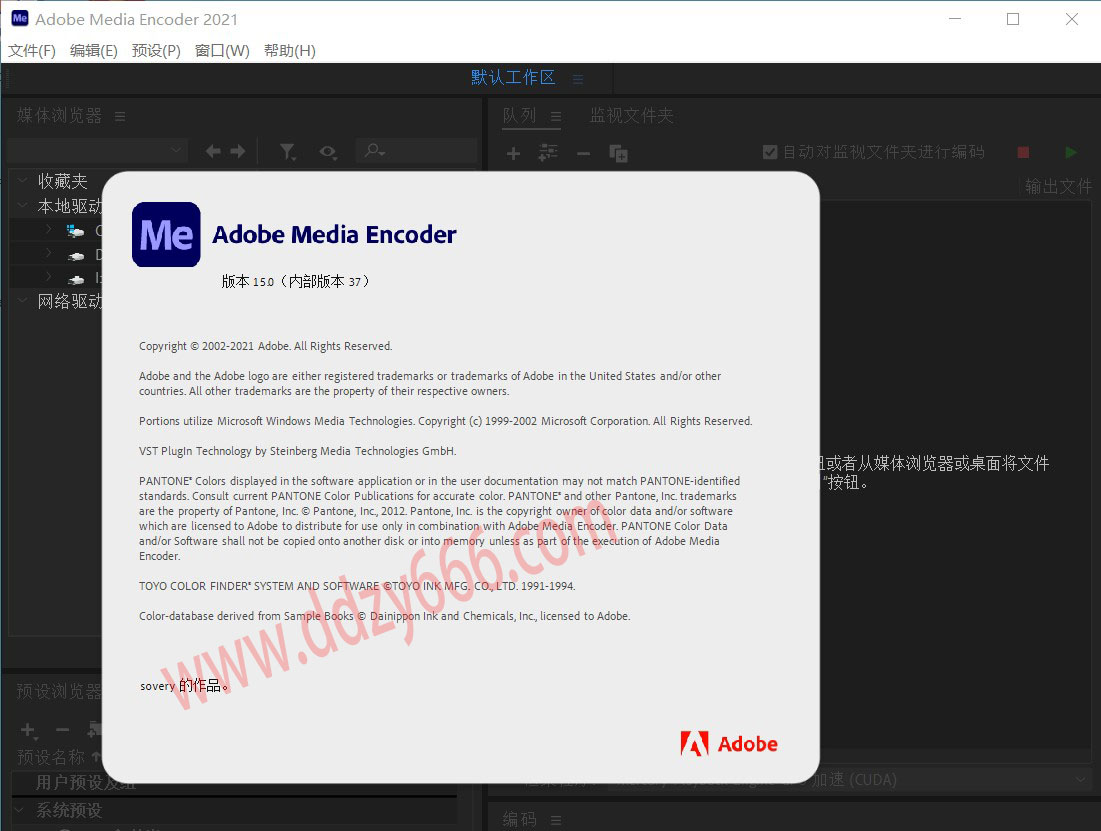
Task: Click the Me app icon in title bar
Action: tap(20, 18)
